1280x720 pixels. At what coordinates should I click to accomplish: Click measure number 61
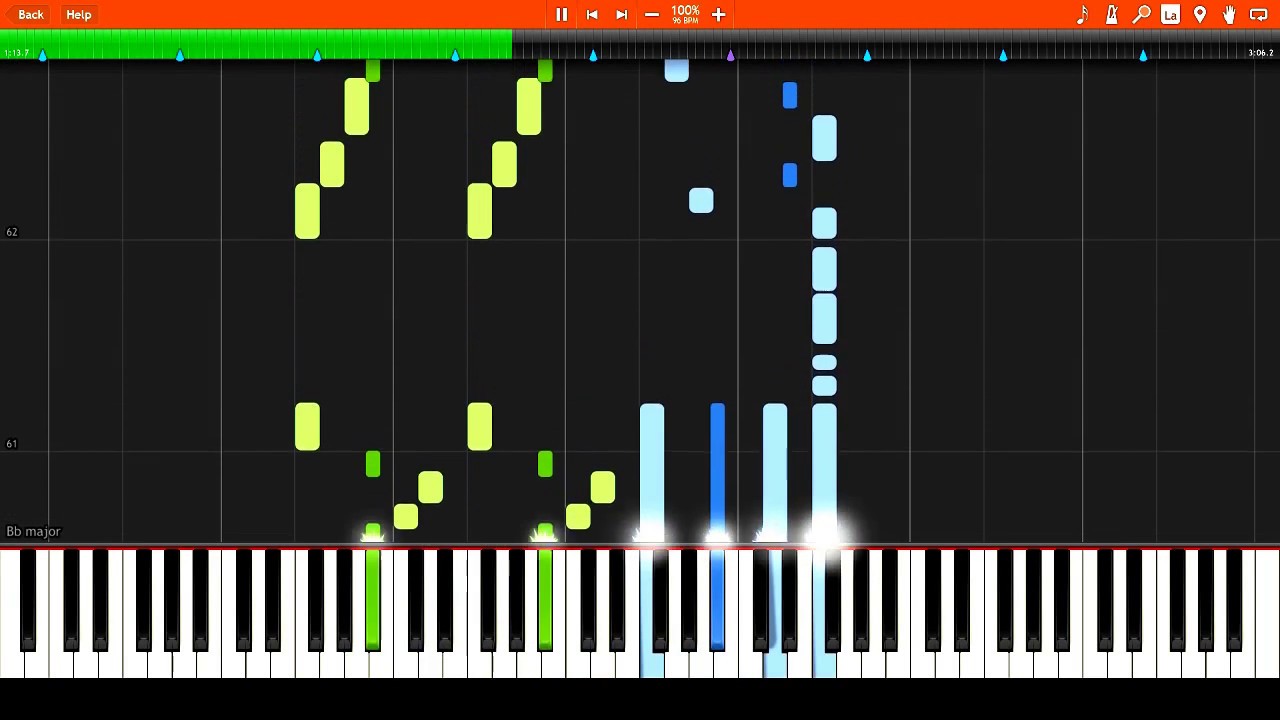click(x=12, y=444)
